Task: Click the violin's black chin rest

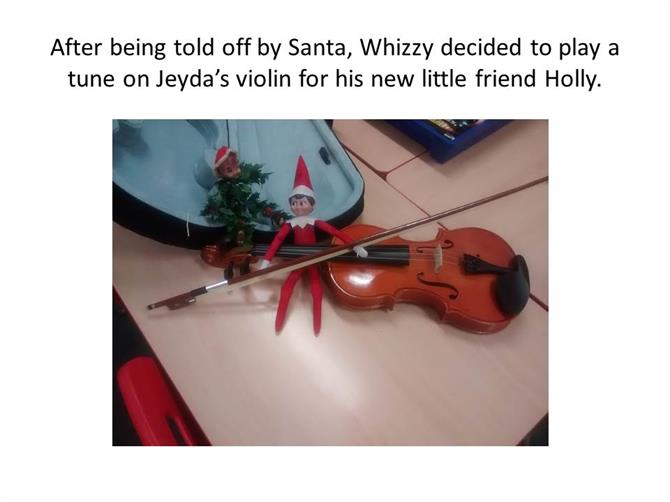Action: point(512,285)
